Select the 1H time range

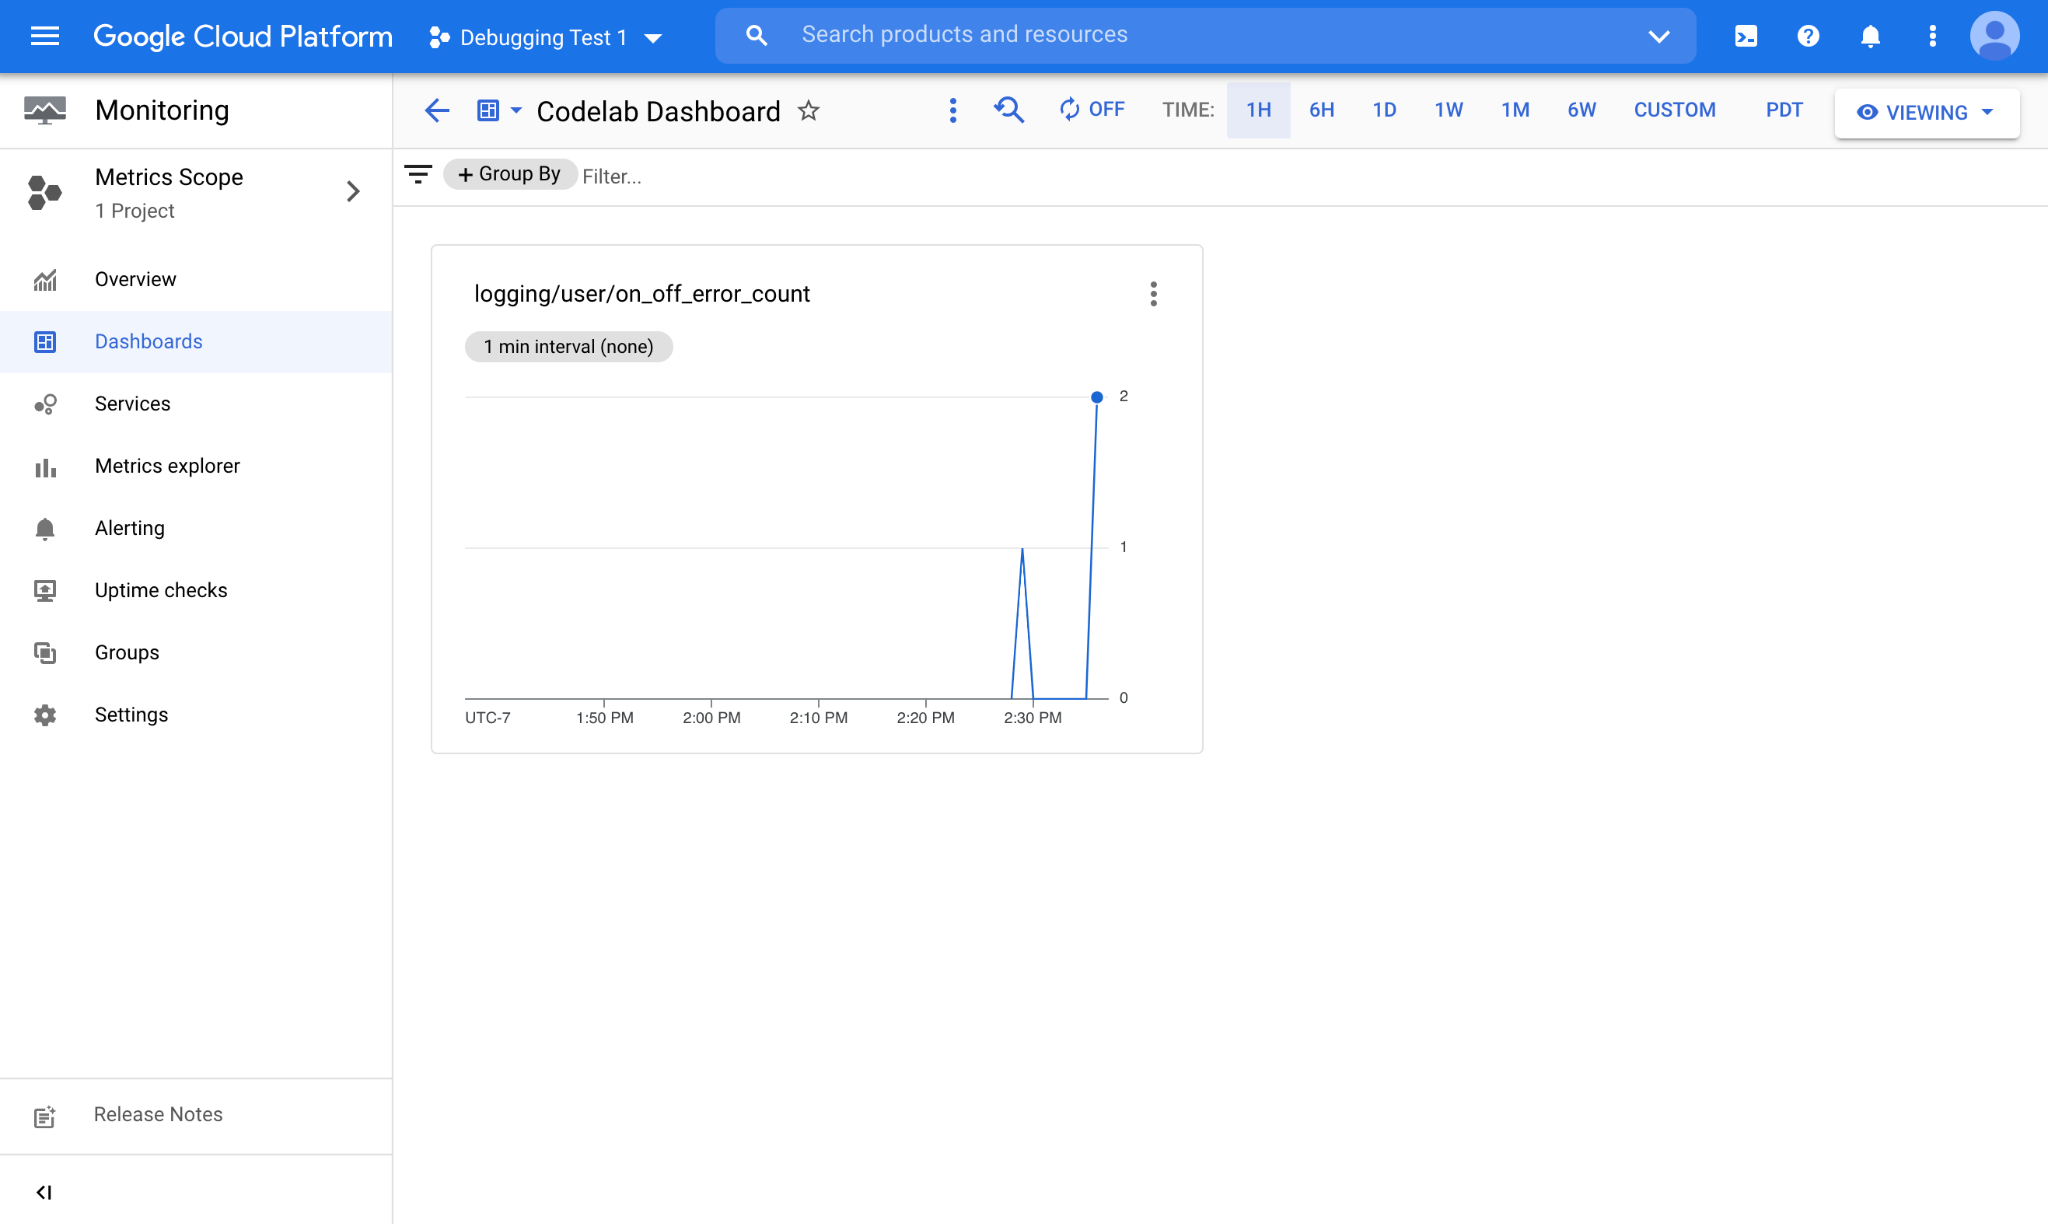1258,110
